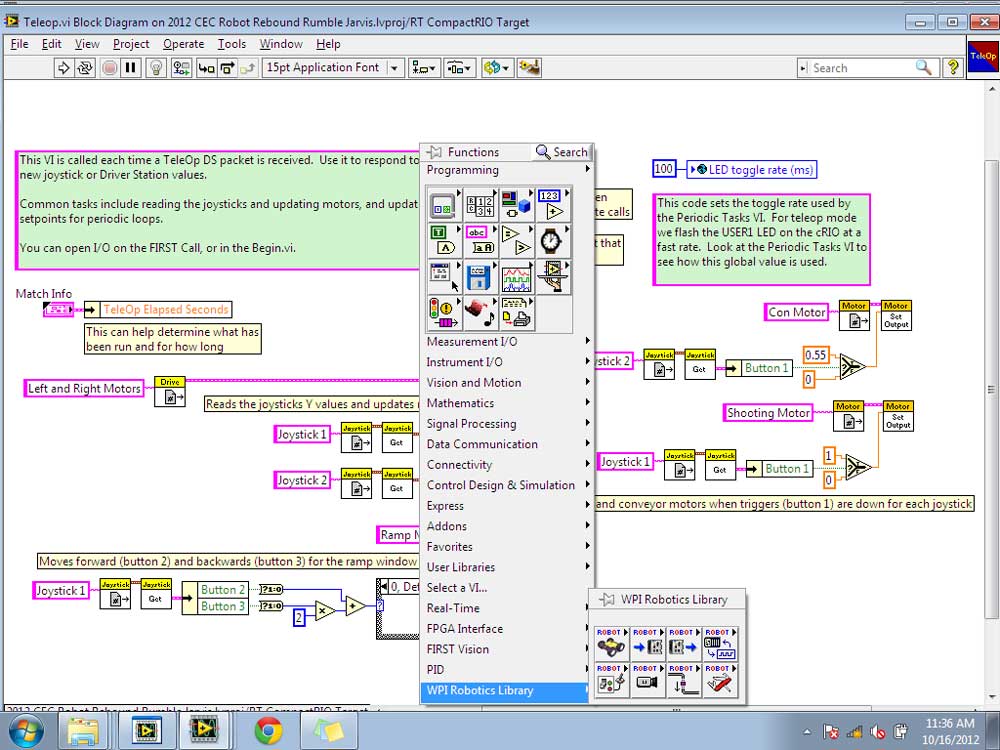Open the 15pt Application Font dropdown
The width and height of the screenshot is (1000, 750).
point(333,68)
